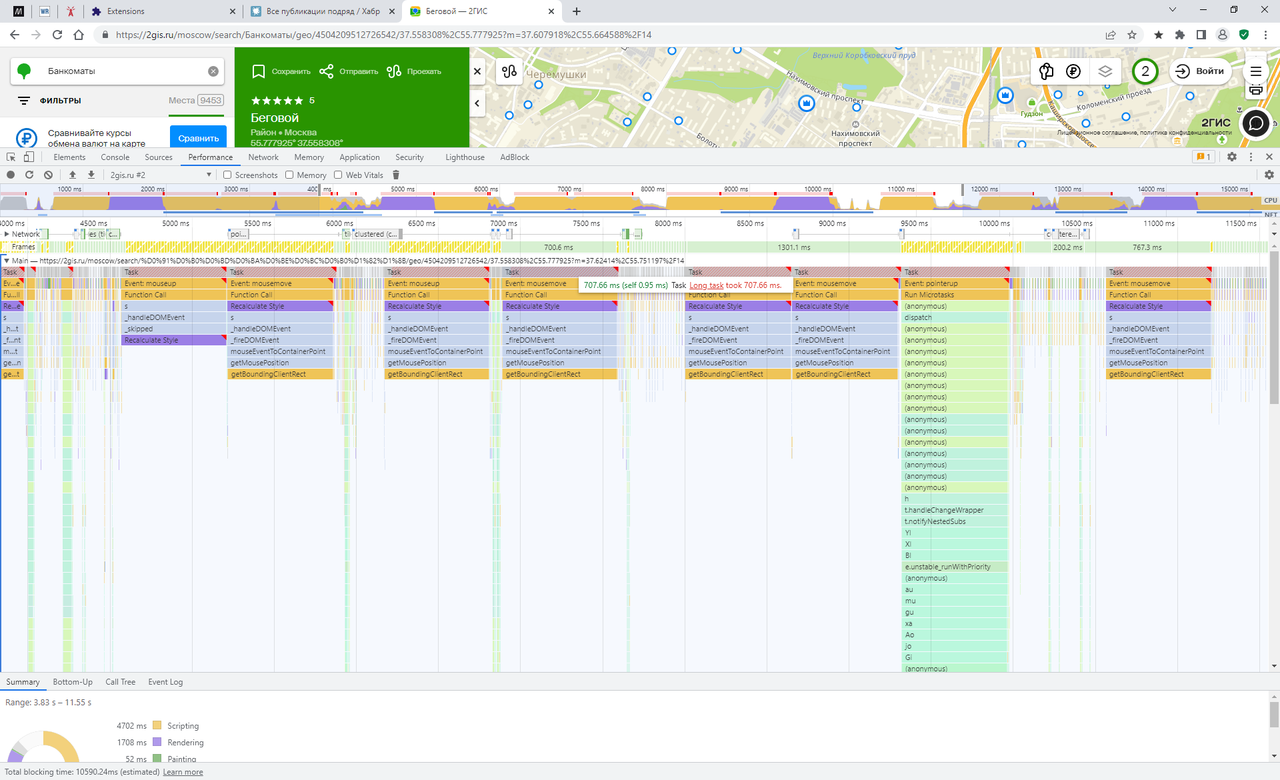Screen dimensions: 1280x780
Task: Select the Места results tab
Action: 196,100
